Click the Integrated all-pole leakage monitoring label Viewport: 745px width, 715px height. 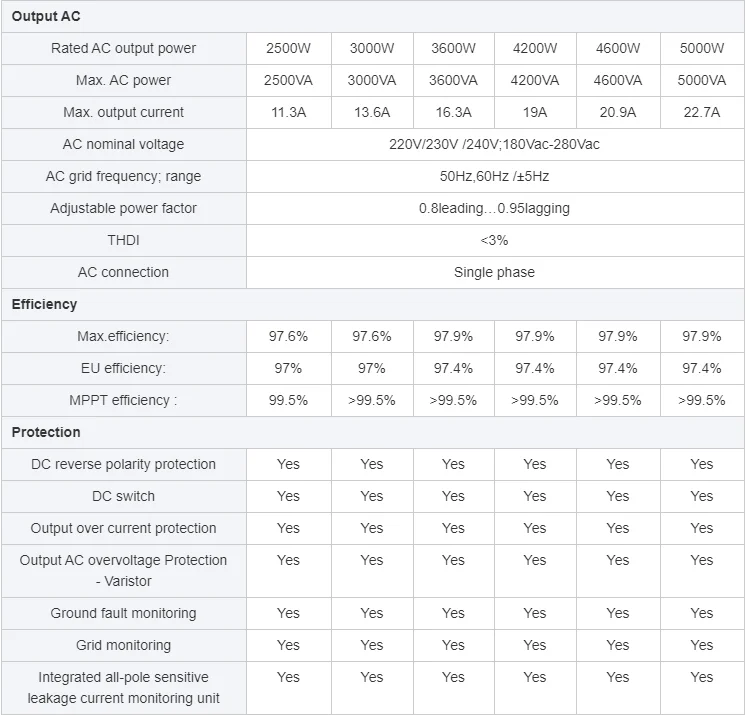(x=123, y=687)
